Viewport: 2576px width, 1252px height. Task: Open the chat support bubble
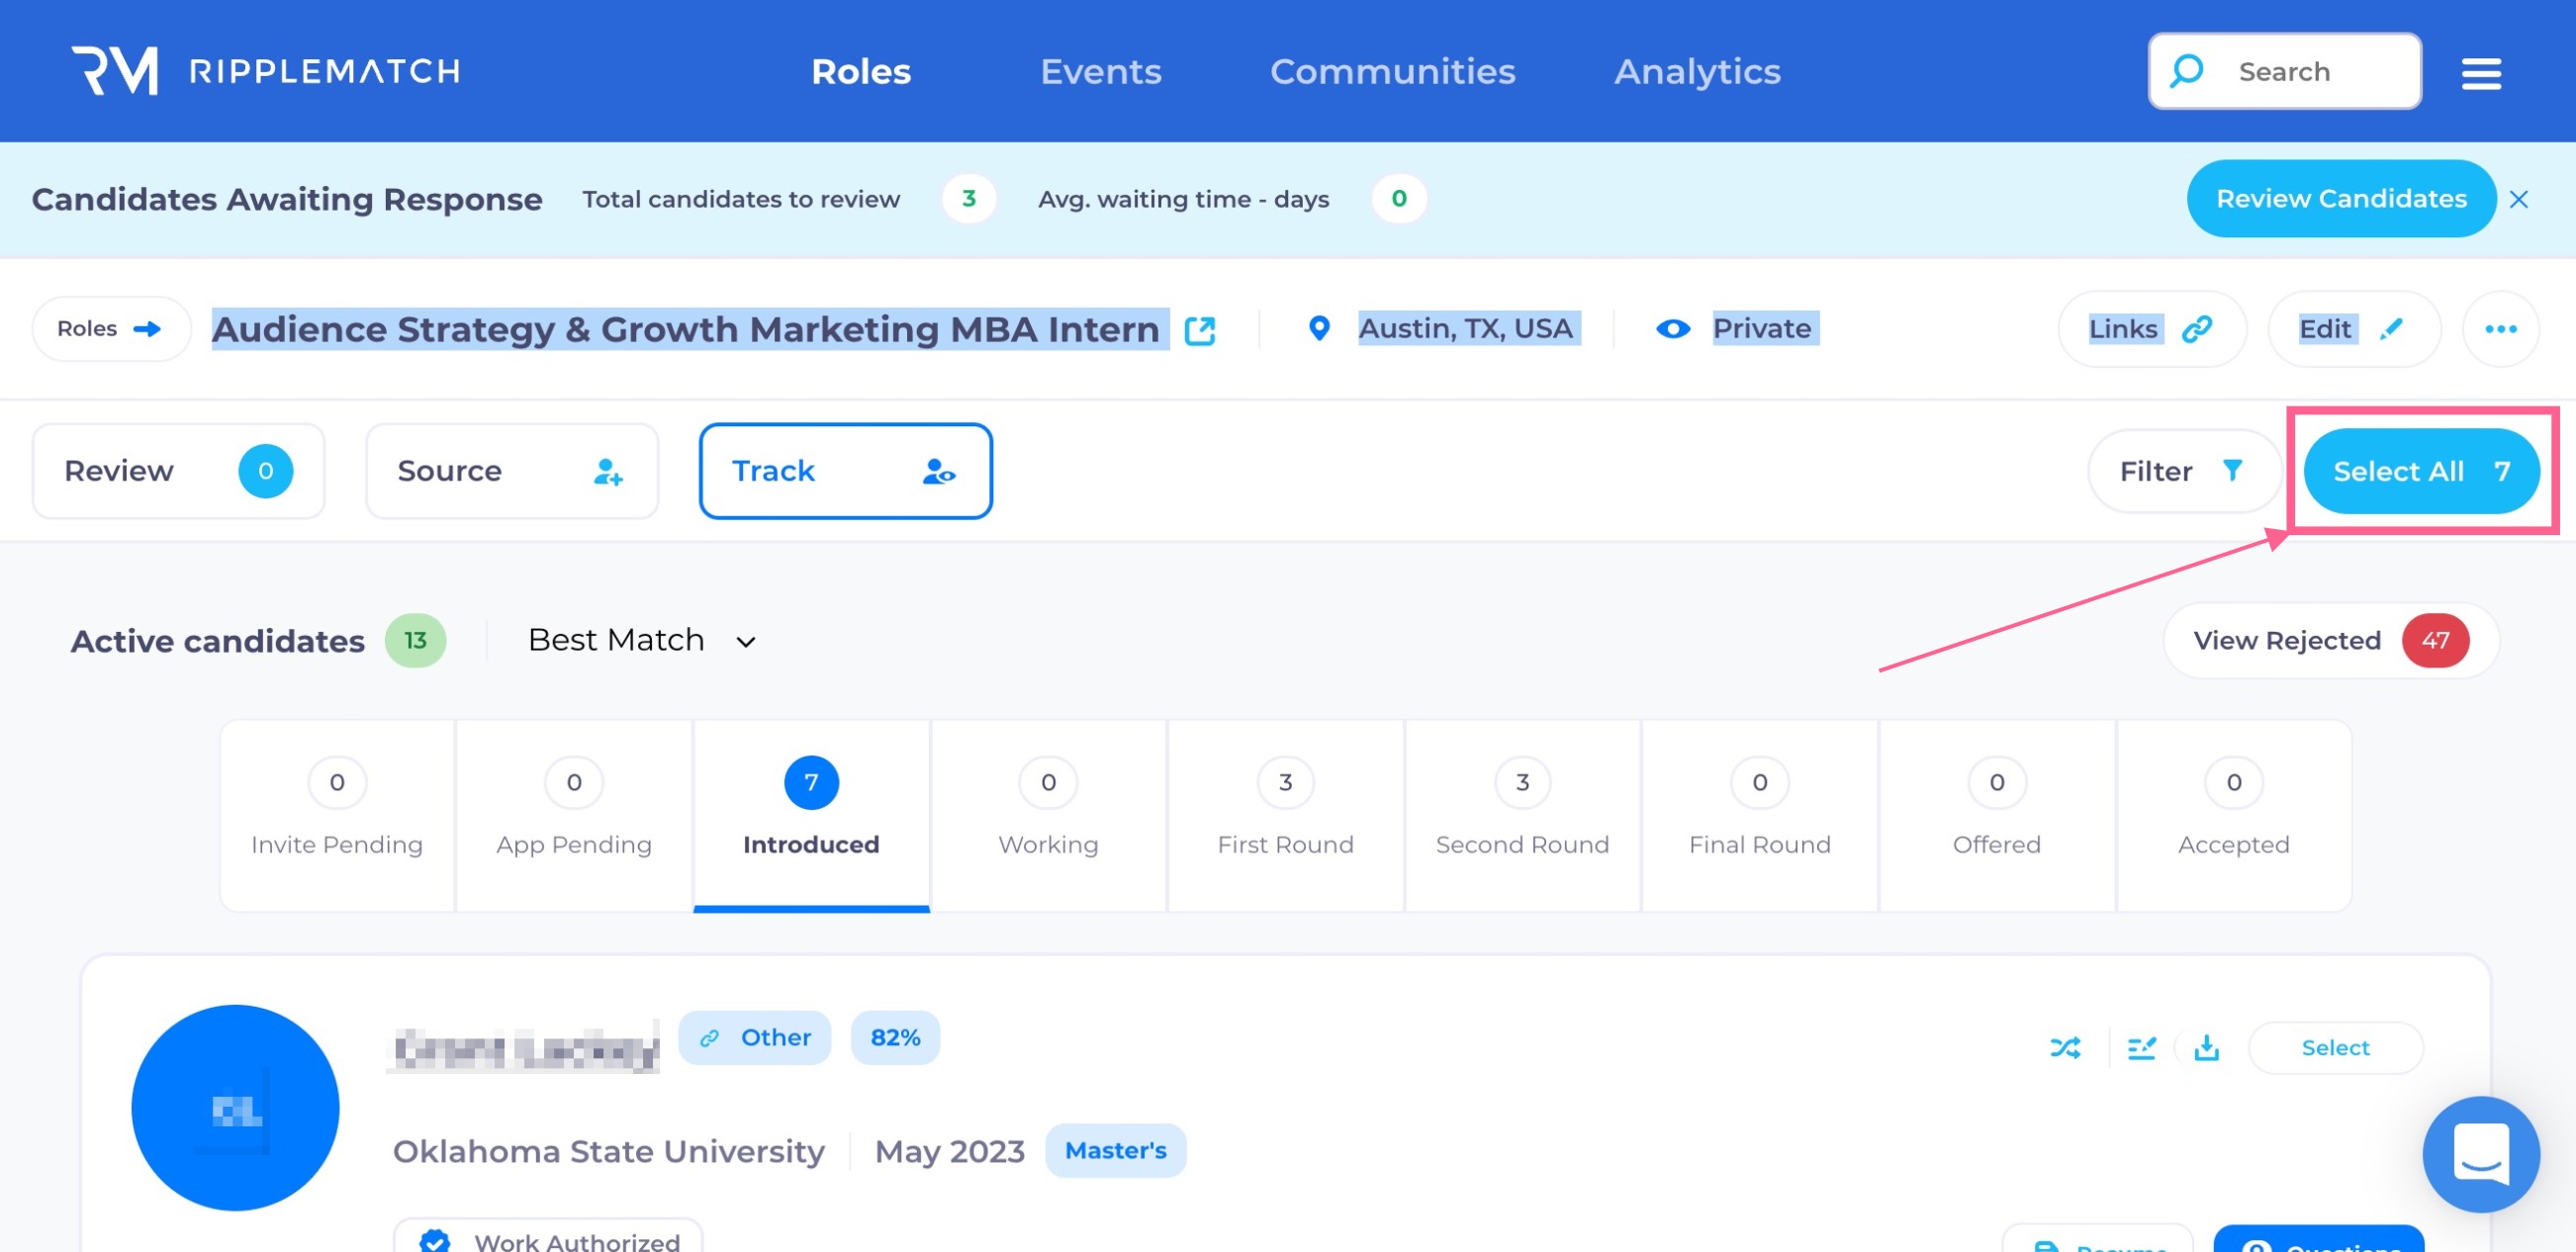click(2480, 1153)
